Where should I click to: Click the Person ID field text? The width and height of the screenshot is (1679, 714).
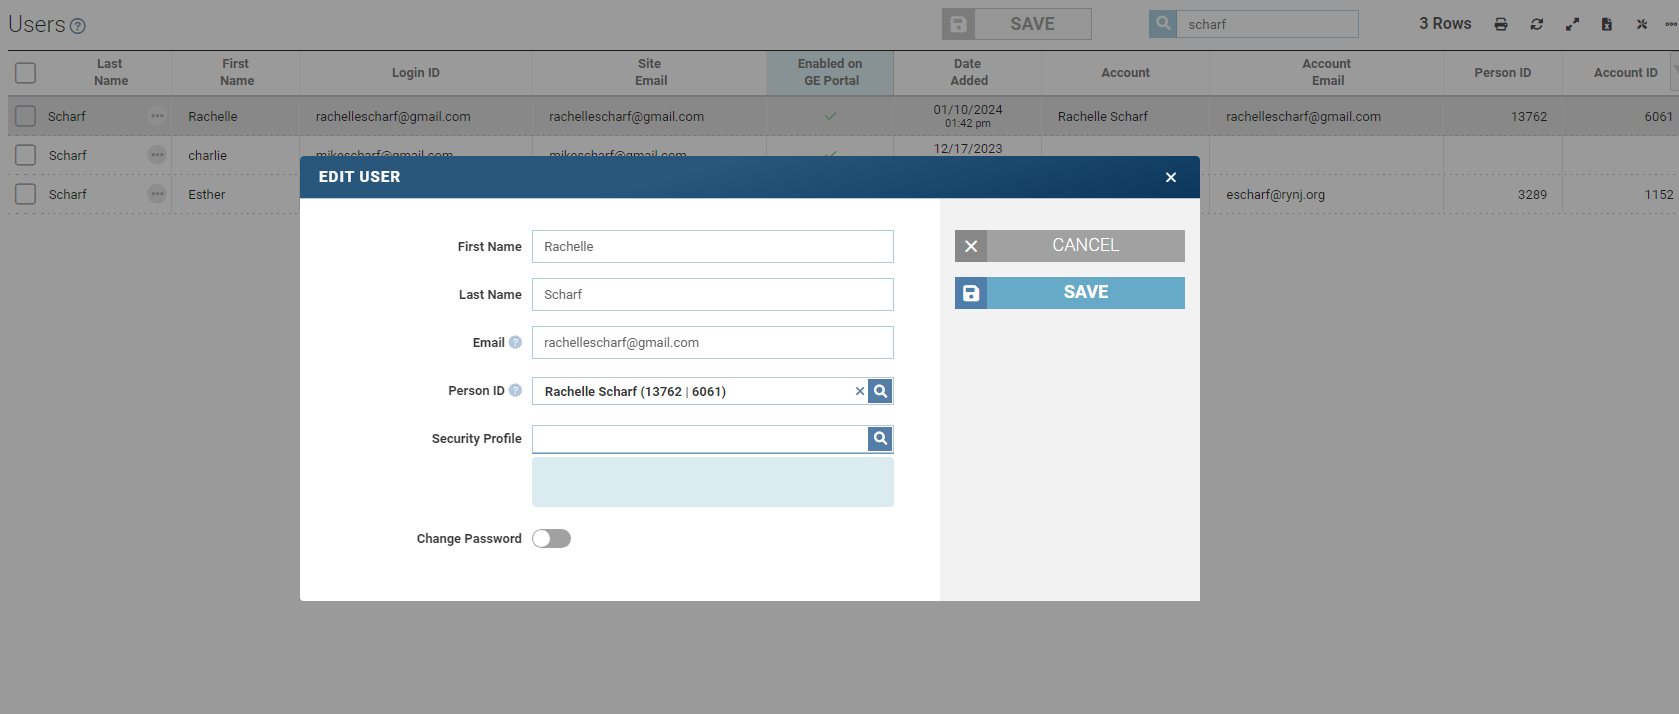point(635,392)
